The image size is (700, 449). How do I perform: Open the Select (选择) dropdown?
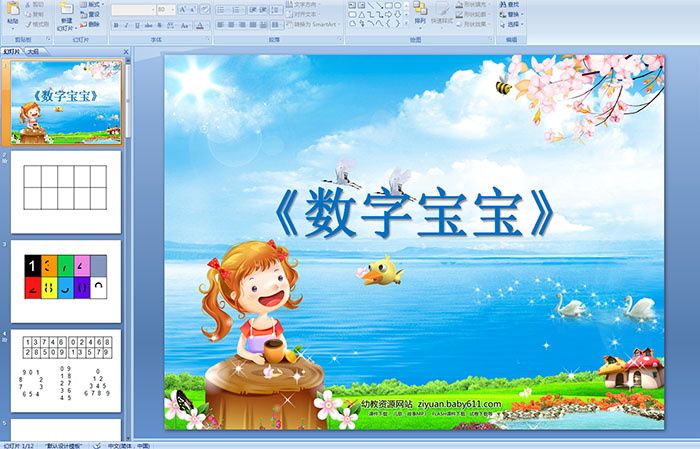point(512,24)
